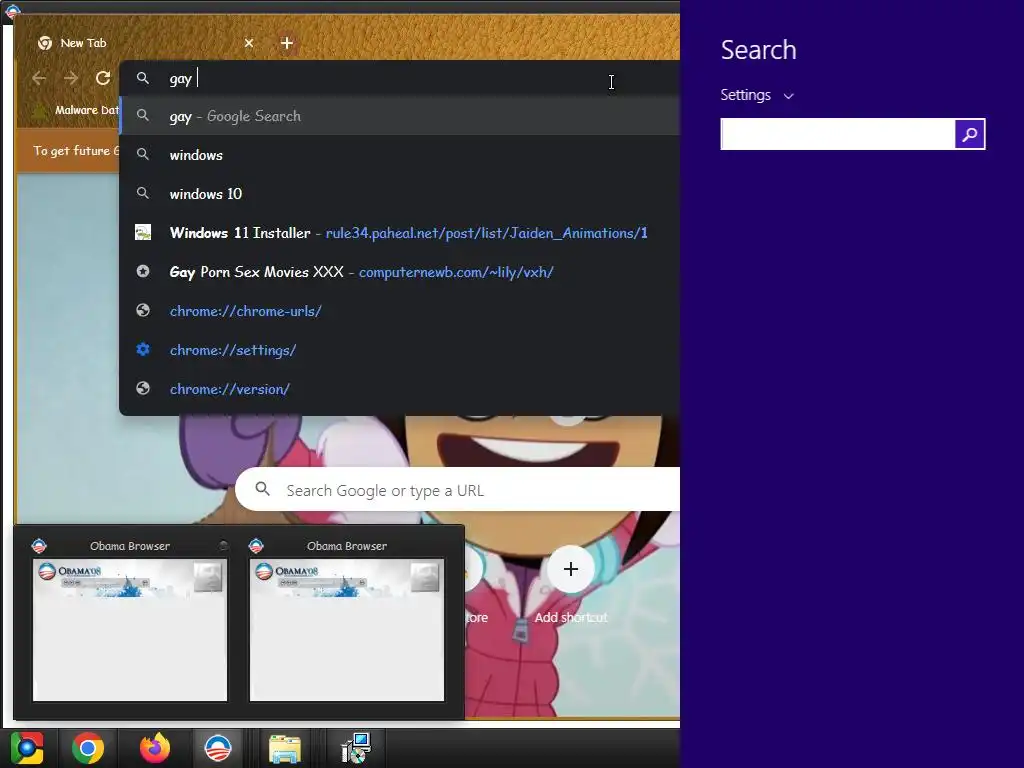Select the computernewb.com bookmark suggestion

[x=400, y=272]
